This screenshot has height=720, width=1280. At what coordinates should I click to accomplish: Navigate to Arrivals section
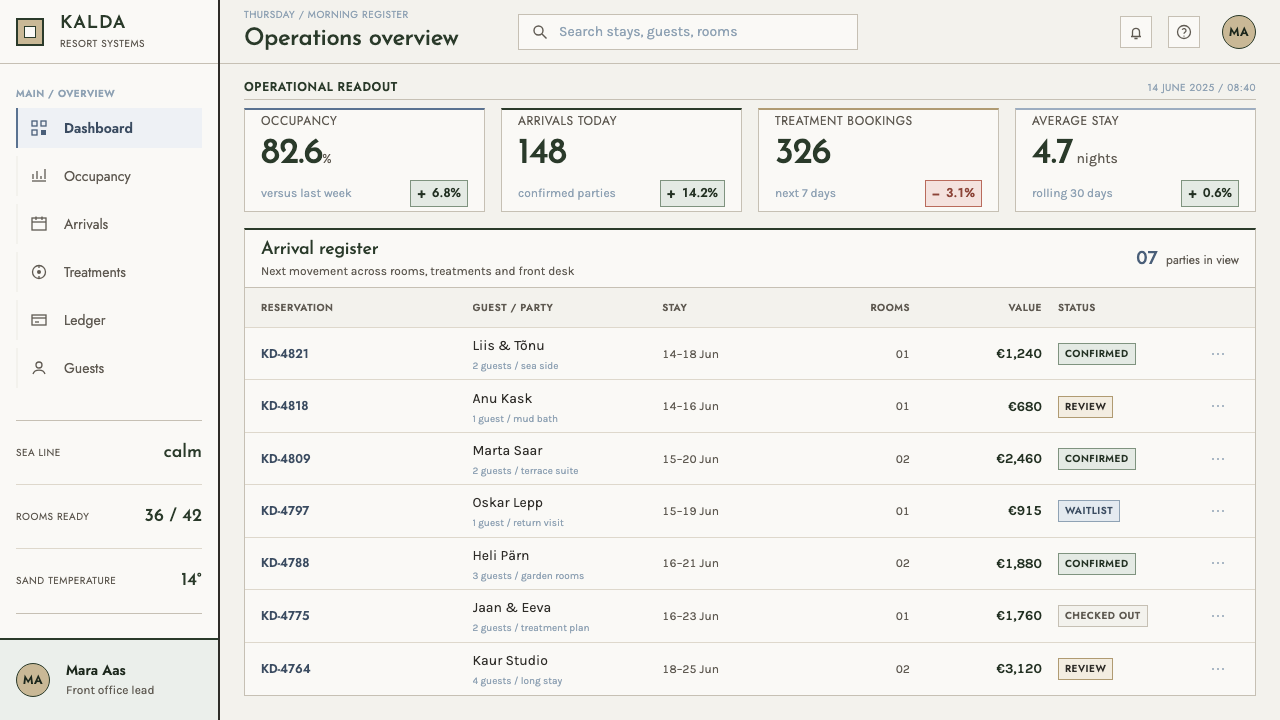point(109,224)
